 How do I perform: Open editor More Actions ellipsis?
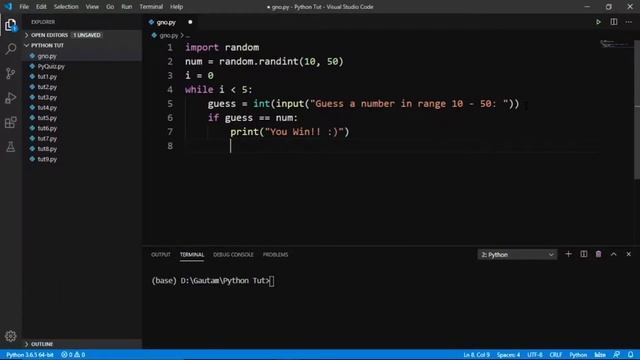[x=629, y=22]
